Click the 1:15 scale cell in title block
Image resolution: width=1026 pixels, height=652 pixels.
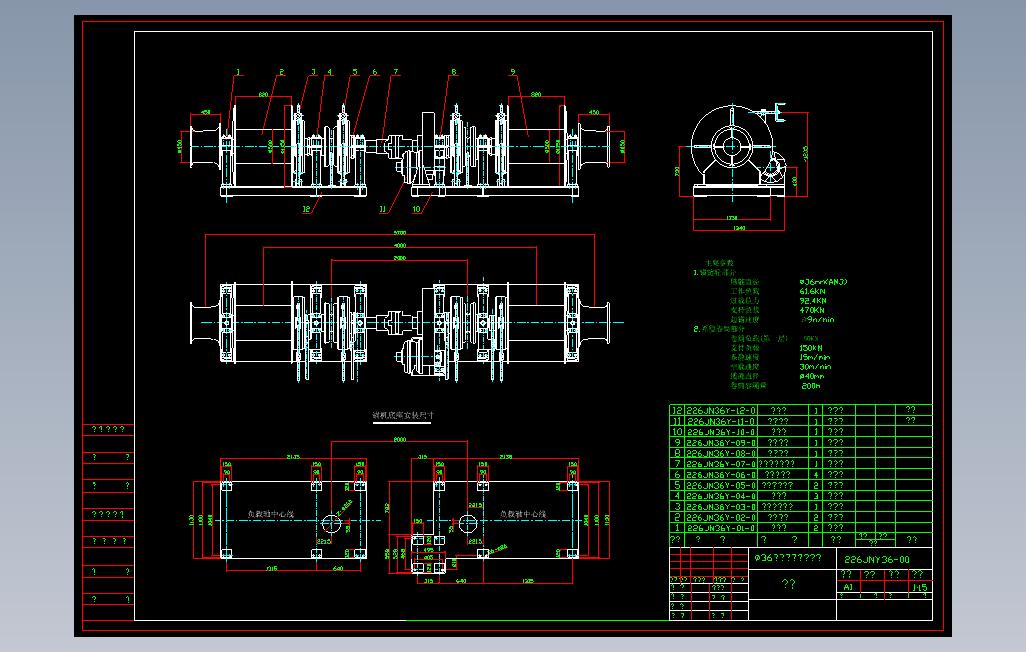[920, 587]
